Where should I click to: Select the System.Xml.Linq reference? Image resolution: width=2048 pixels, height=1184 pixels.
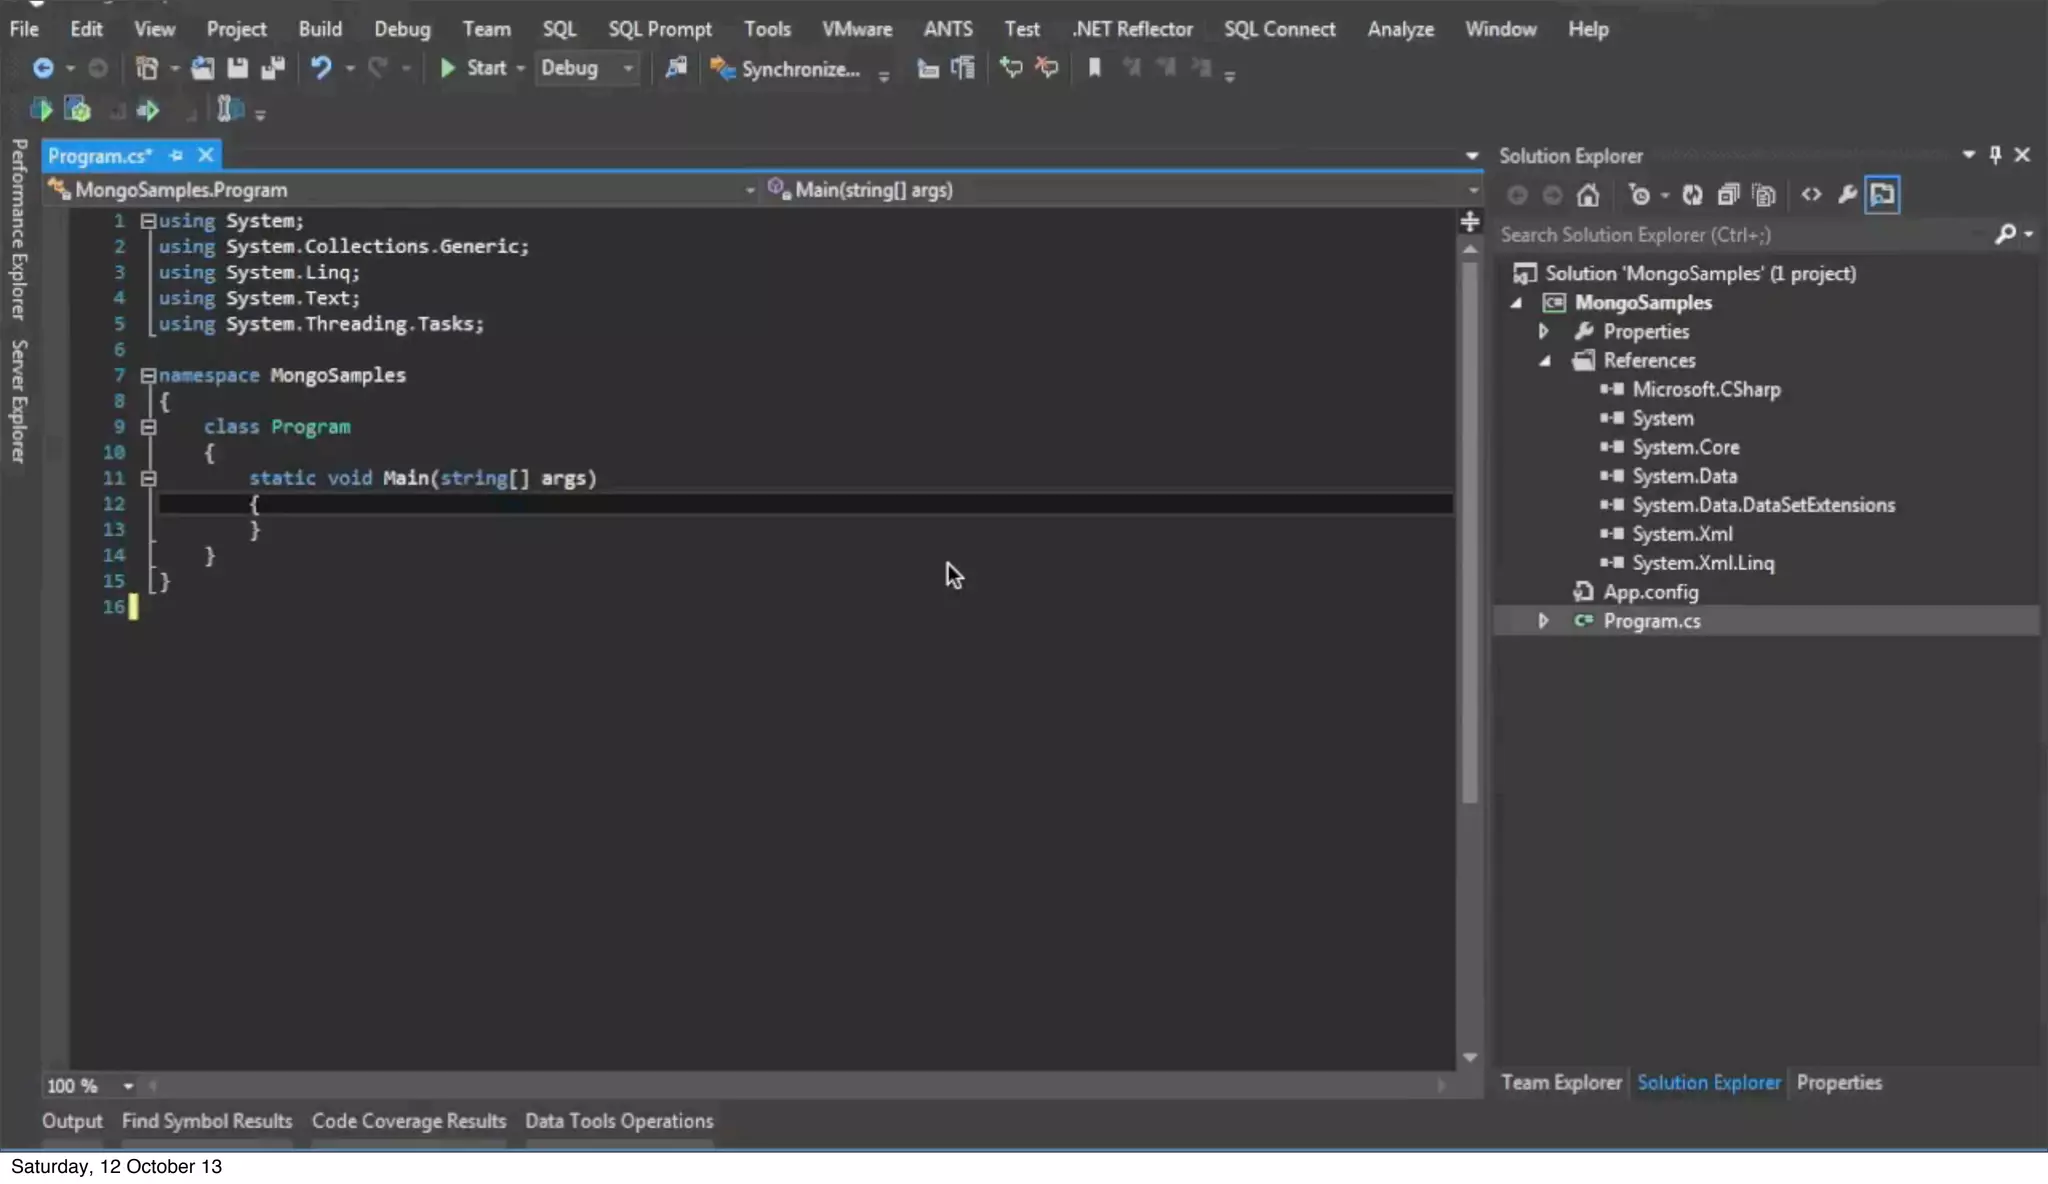point(1702,563)
